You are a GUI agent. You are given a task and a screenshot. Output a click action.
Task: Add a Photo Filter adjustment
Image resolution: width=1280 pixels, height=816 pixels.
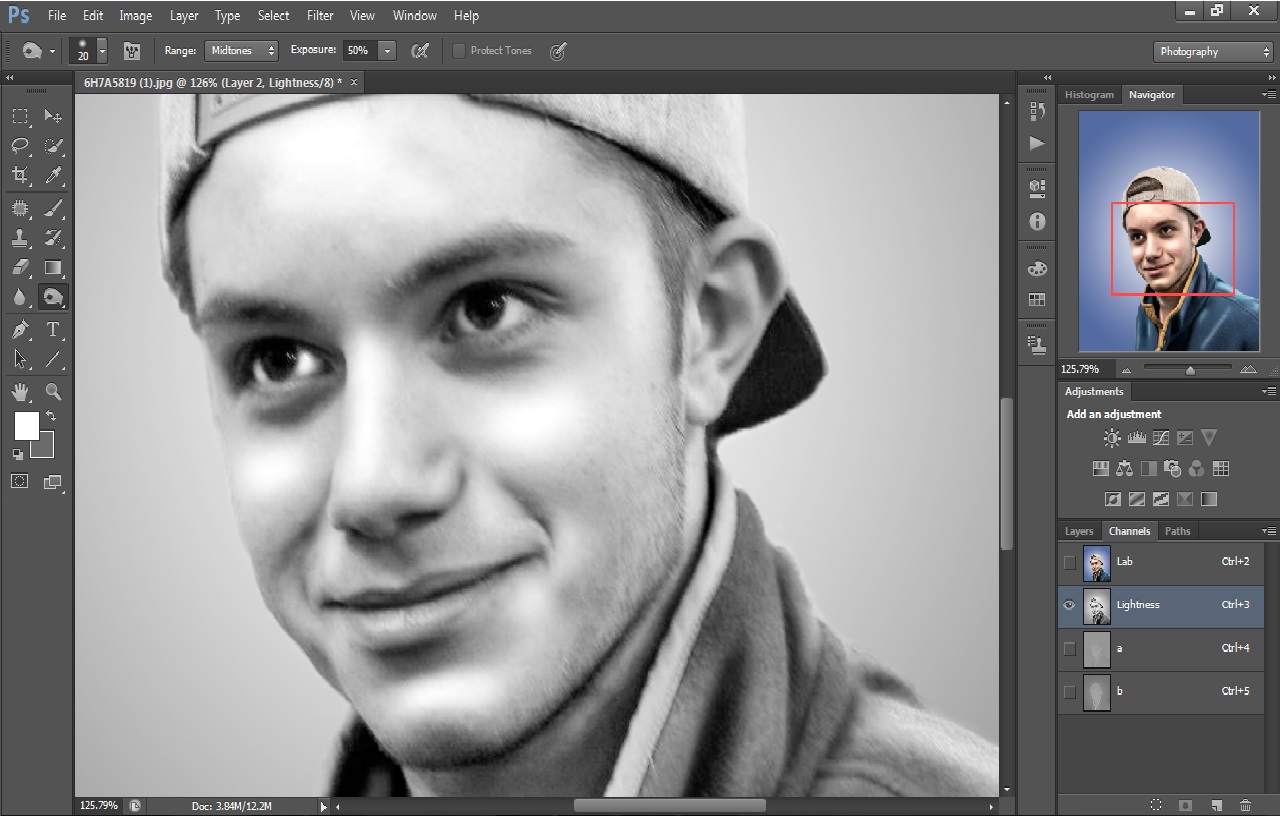(1173, 468)
